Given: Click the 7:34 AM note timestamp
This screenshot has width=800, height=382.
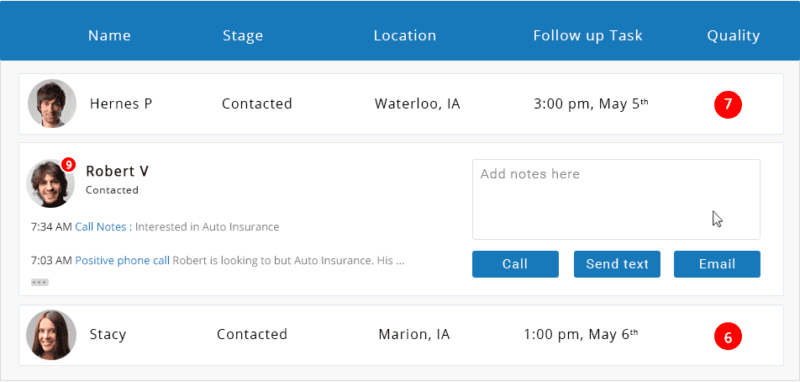Looking at the screenshot, I should click(52, 227).
